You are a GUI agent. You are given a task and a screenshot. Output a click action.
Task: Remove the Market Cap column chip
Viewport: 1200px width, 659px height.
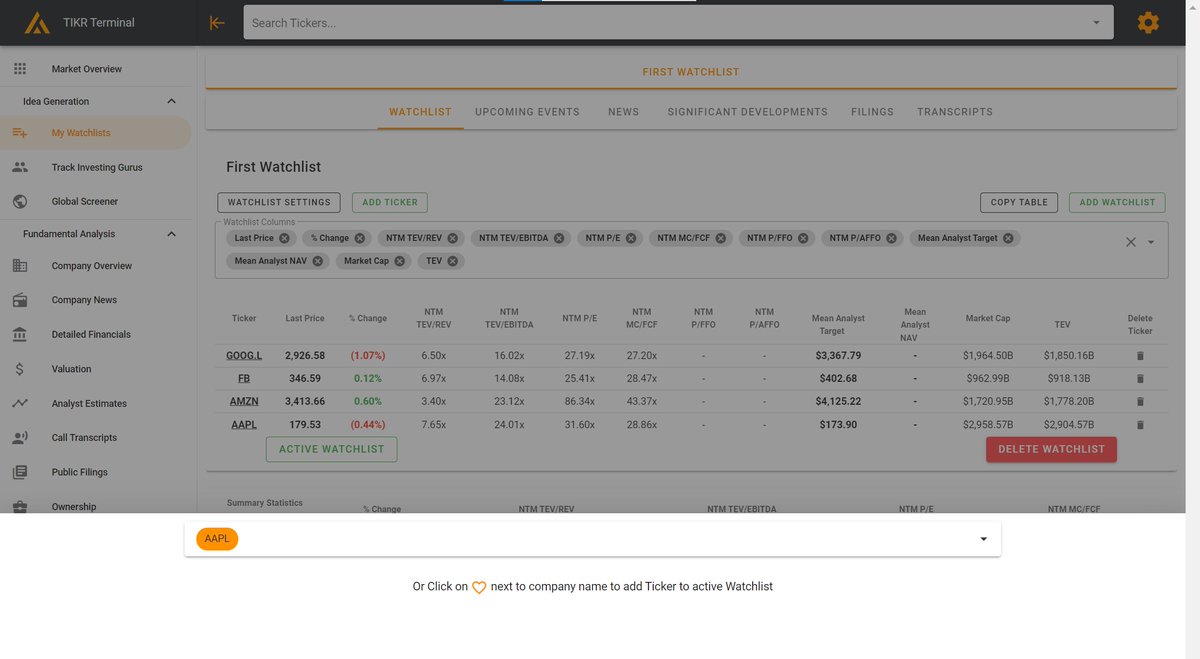[x=400, y=261]
